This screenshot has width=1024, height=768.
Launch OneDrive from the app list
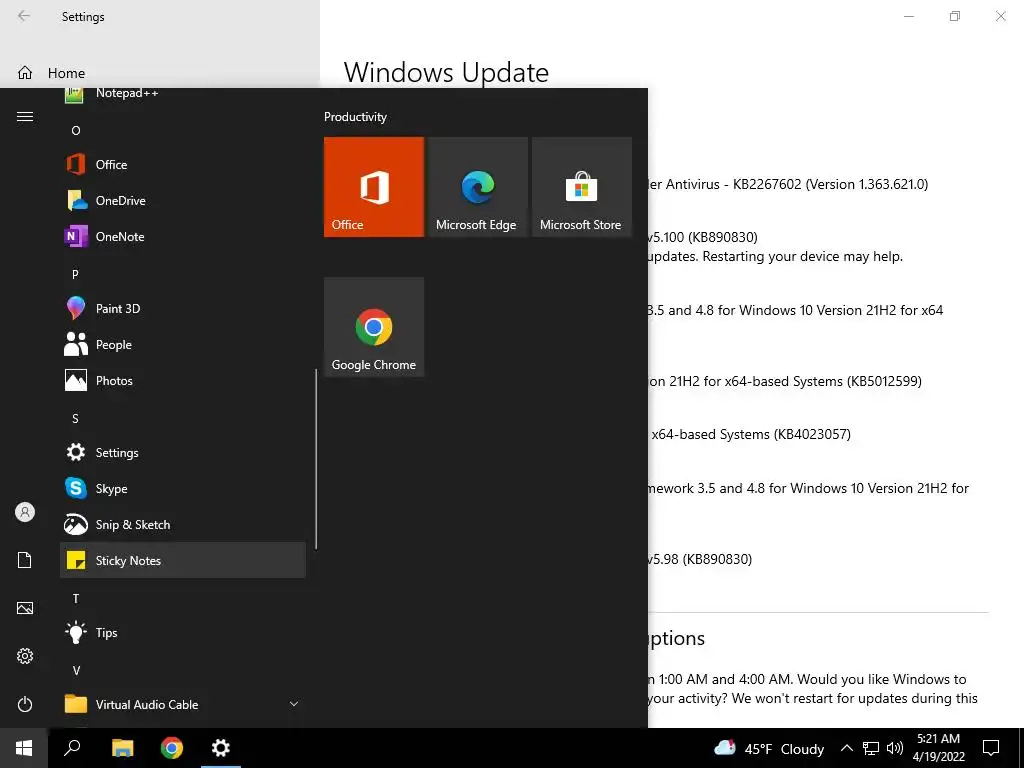tap(183, 200)
